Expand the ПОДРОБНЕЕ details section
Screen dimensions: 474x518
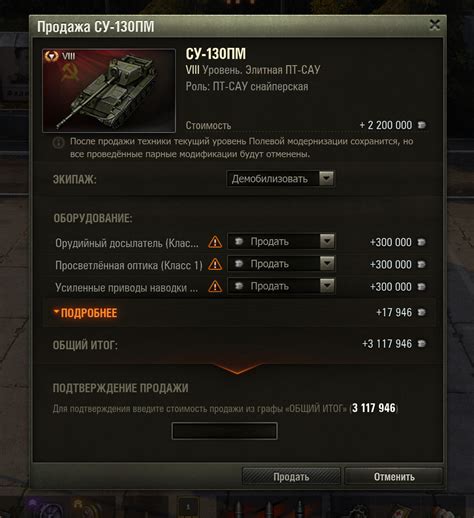pos(85,313)
